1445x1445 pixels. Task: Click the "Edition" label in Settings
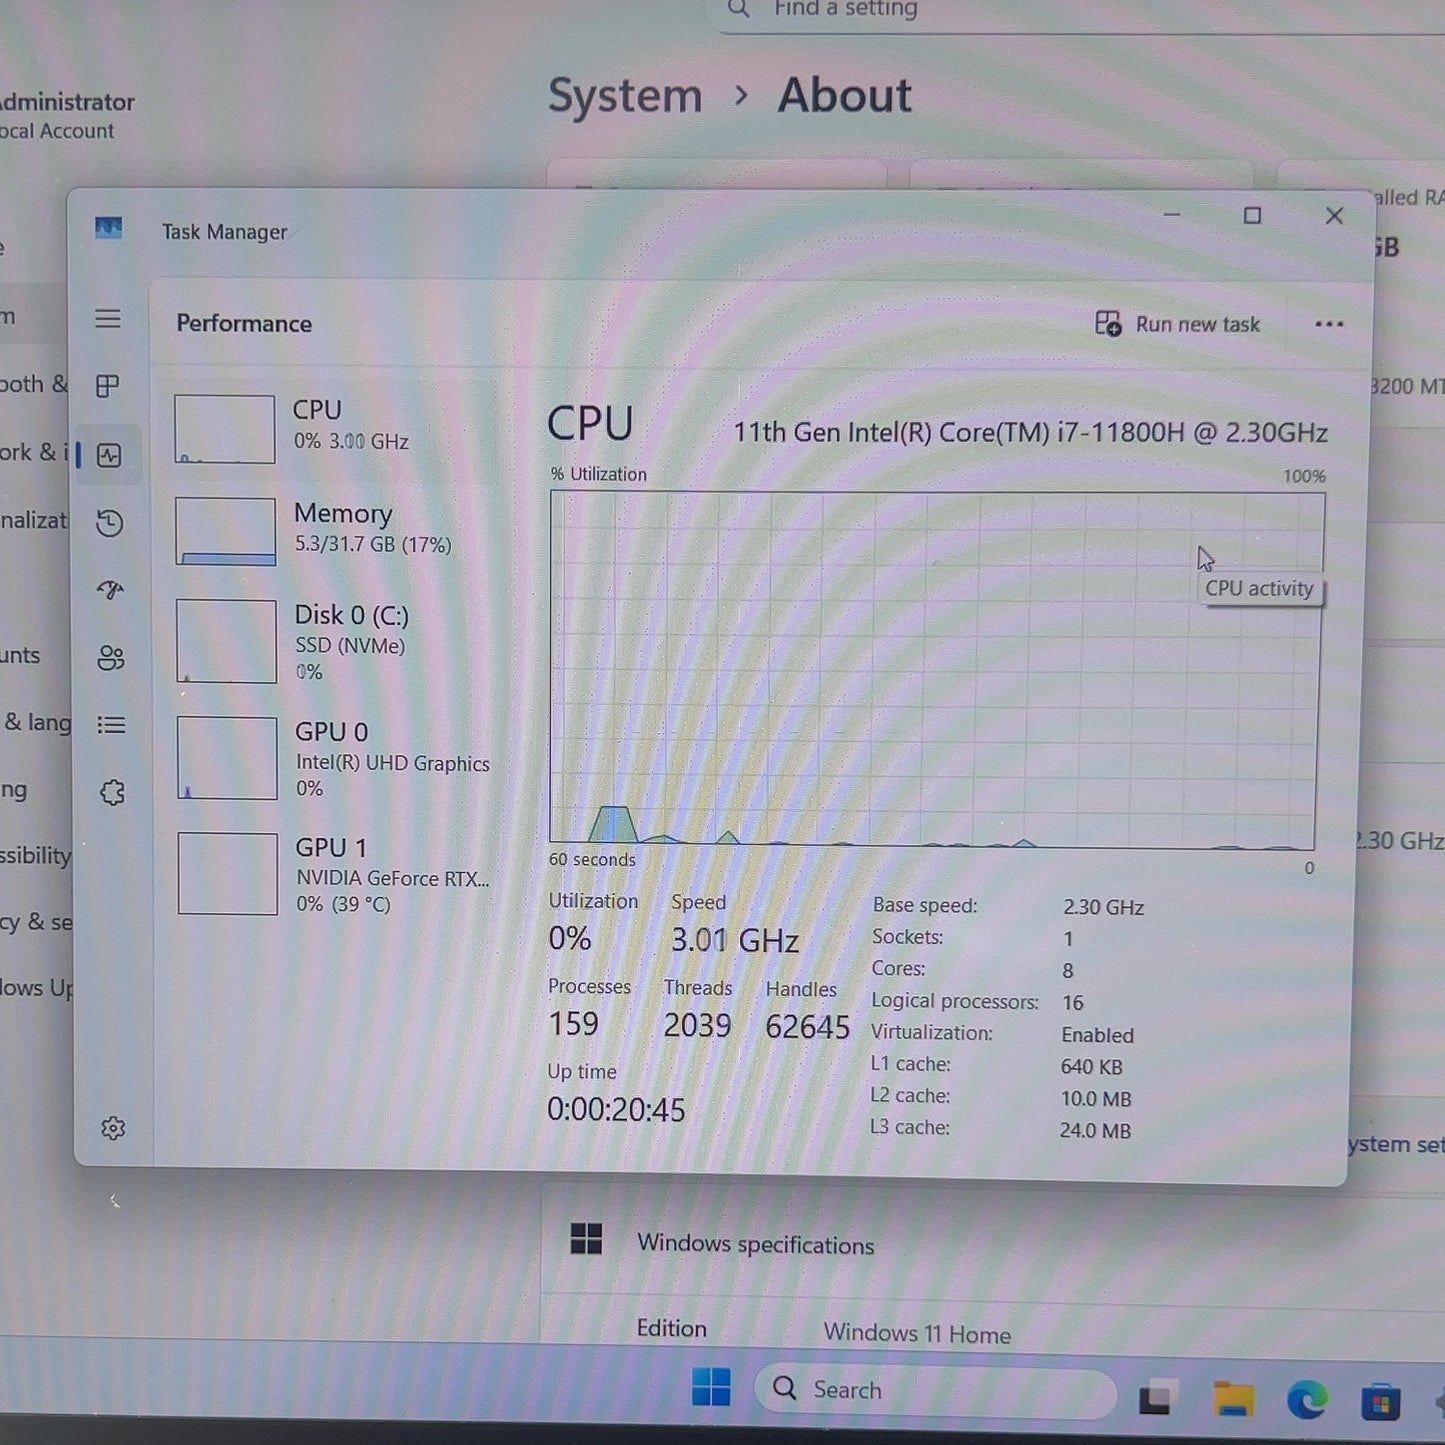tap(671, 1328)
